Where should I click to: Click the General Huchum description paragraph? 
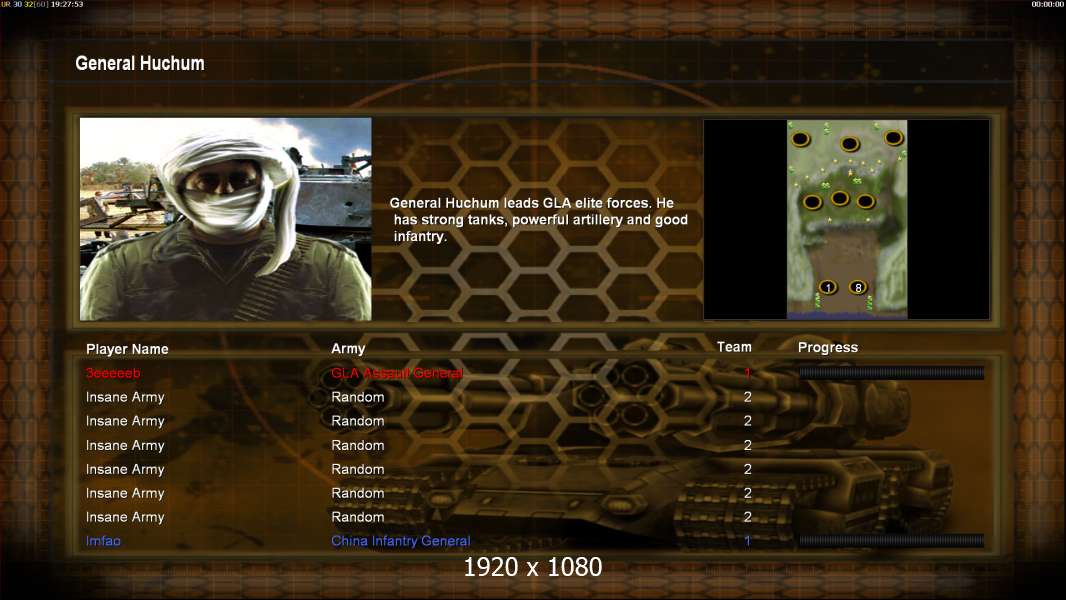[539, 219]
